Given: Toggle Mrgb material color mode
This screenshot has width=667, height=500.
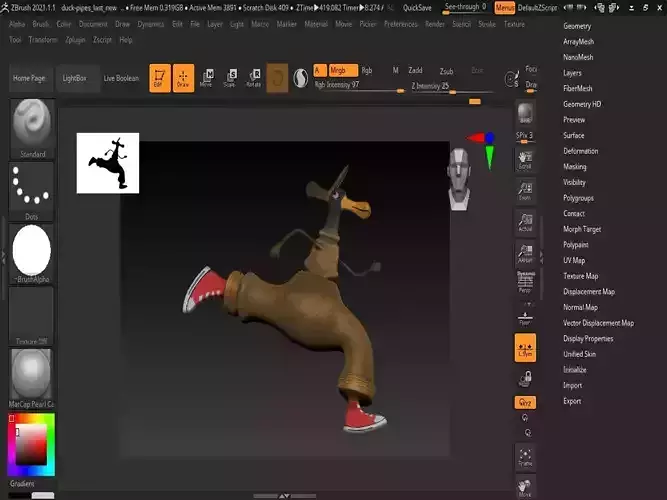Looking at the screenshot, I should (343, 70).
